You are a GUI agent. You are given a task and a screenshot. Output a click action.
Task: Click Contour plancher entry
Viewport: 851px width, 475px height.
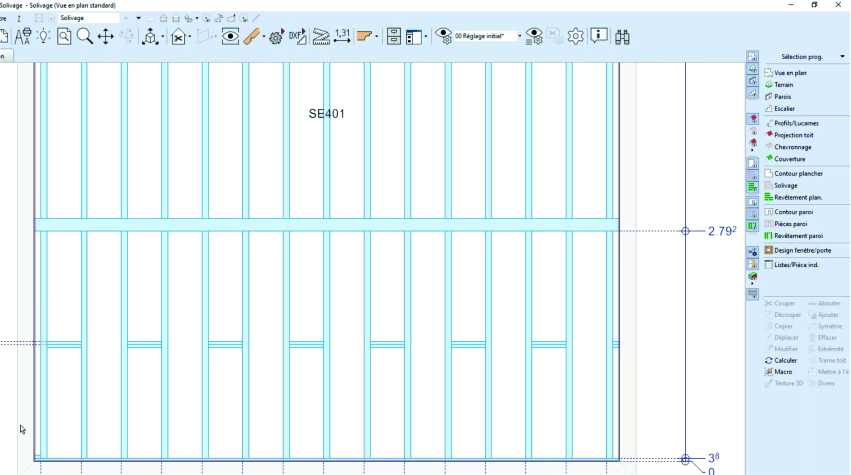798,173
